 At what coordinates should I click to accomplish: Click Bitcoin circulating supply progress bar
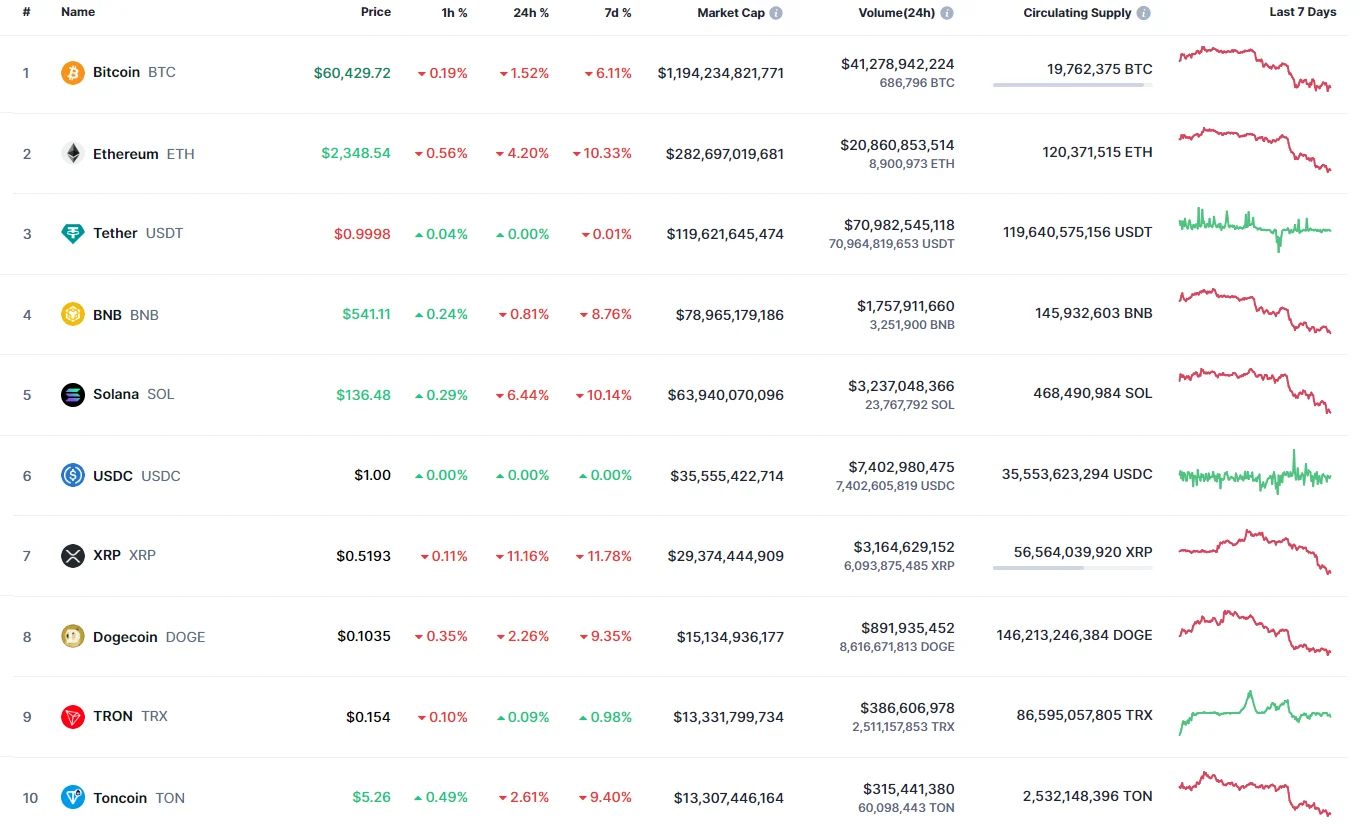point(1072,85)
